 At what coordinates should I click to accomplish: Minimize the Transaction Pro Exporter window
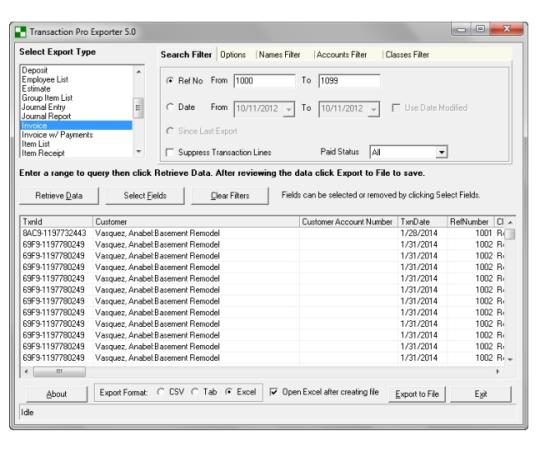click(461, 29)
